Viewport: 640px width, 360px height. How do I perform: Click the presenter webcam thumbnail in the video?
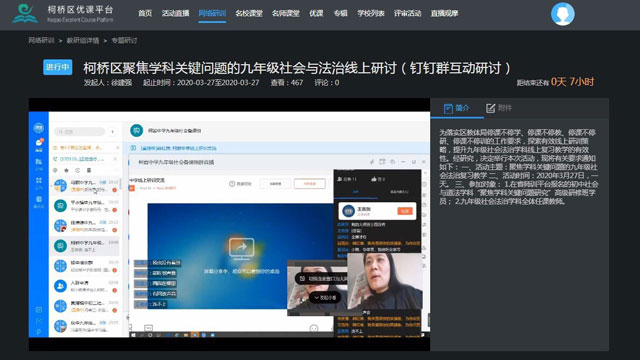coord(385,281)
